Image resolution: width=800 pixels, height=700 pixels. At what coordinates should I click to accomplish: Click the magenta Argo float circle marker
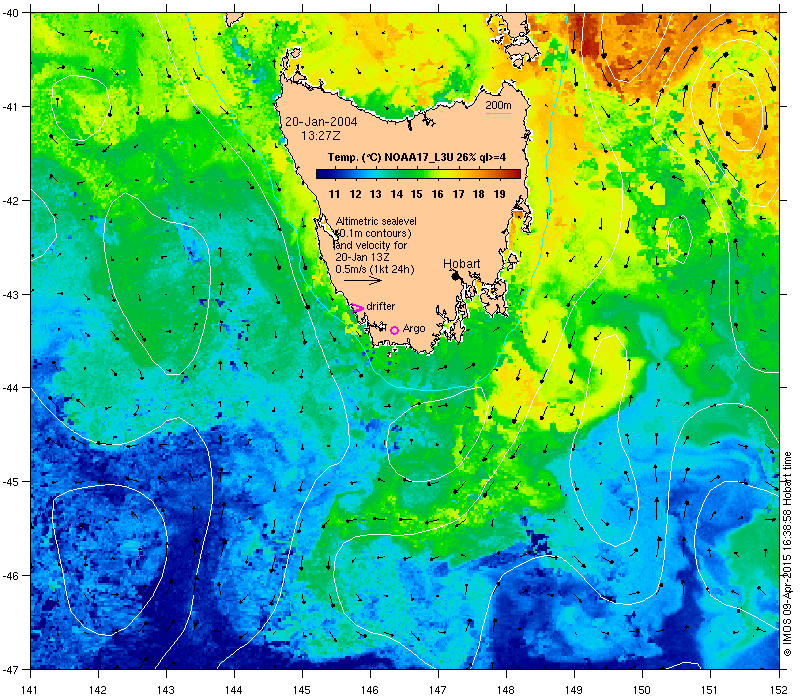pyautogui.click(x=394, y=330)
